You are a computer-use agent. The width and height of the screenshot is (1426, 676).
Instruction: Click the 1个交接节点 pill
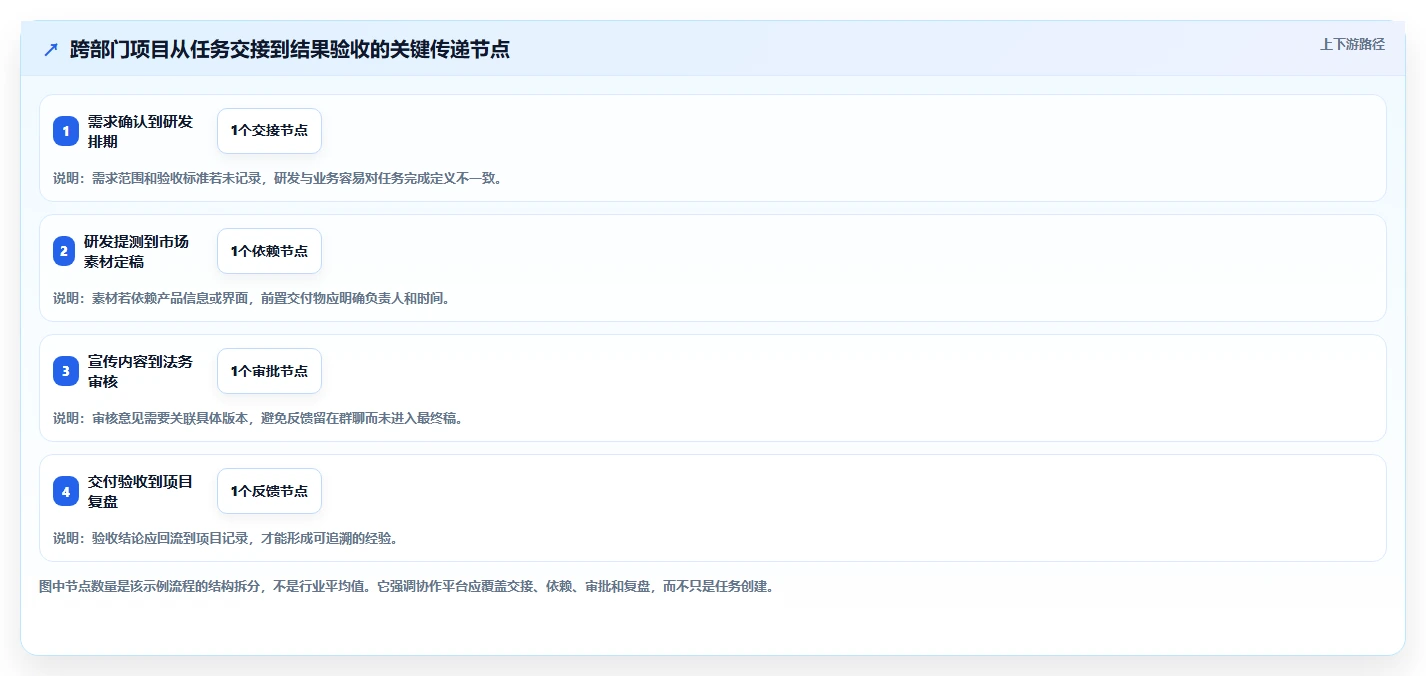point(269,131)
